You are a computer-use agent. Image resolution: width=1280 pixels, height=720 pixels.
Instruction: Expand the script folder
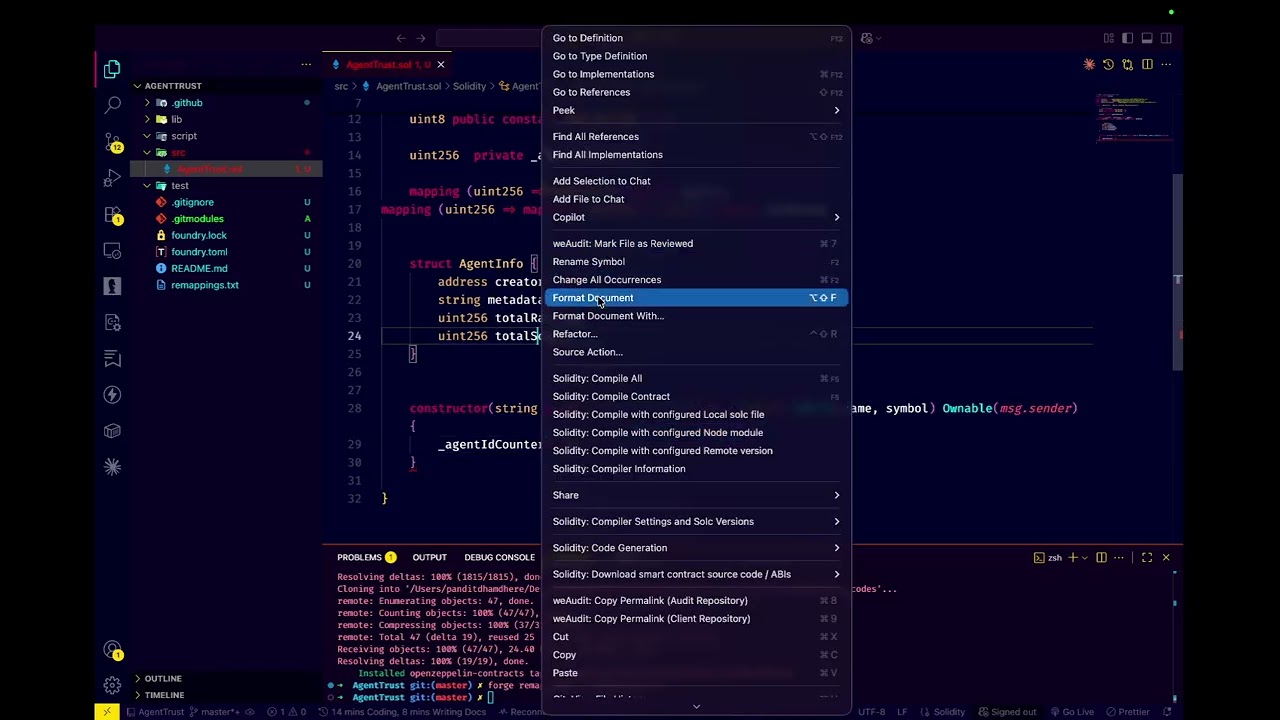pyautogui.click(x=183, y=136)
